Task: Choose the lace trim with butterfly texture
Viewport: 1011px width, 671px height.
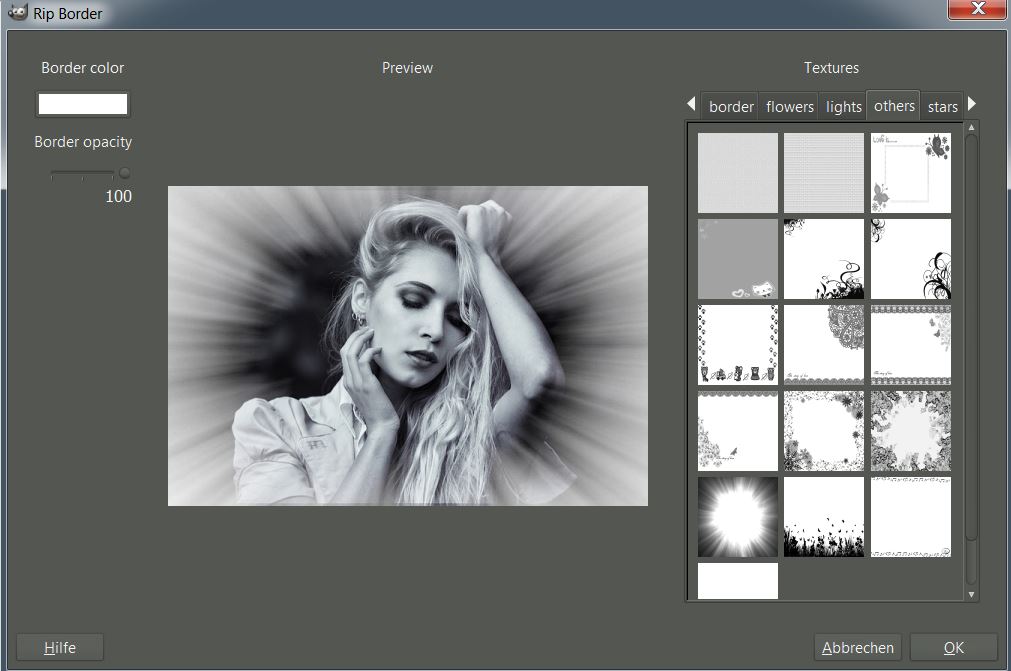Action: 910,345
